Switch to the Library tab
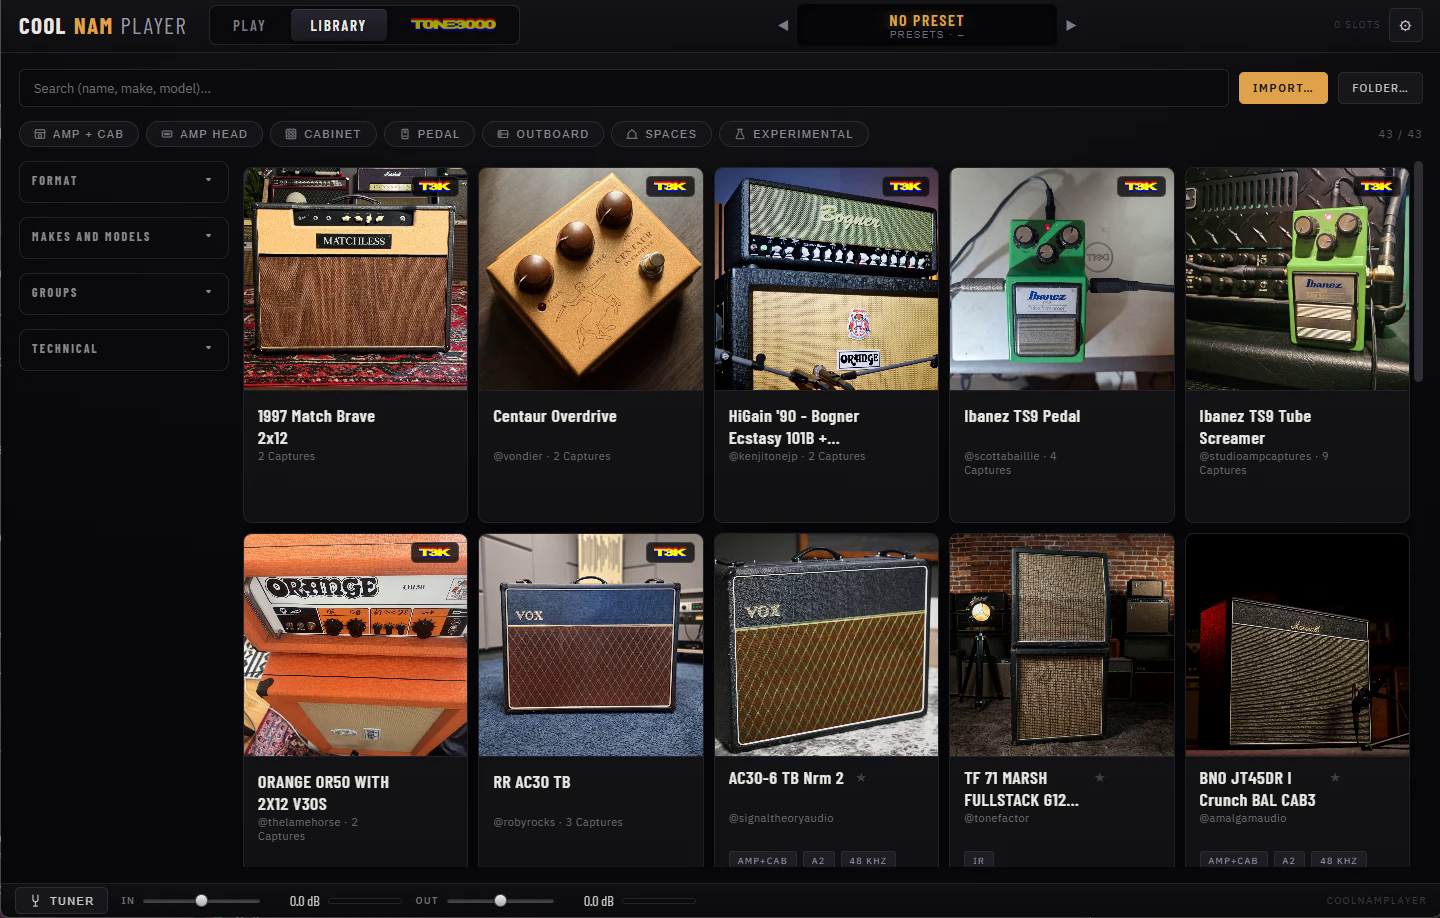This screenshot has height=918, width=1440. coord(338,25)
